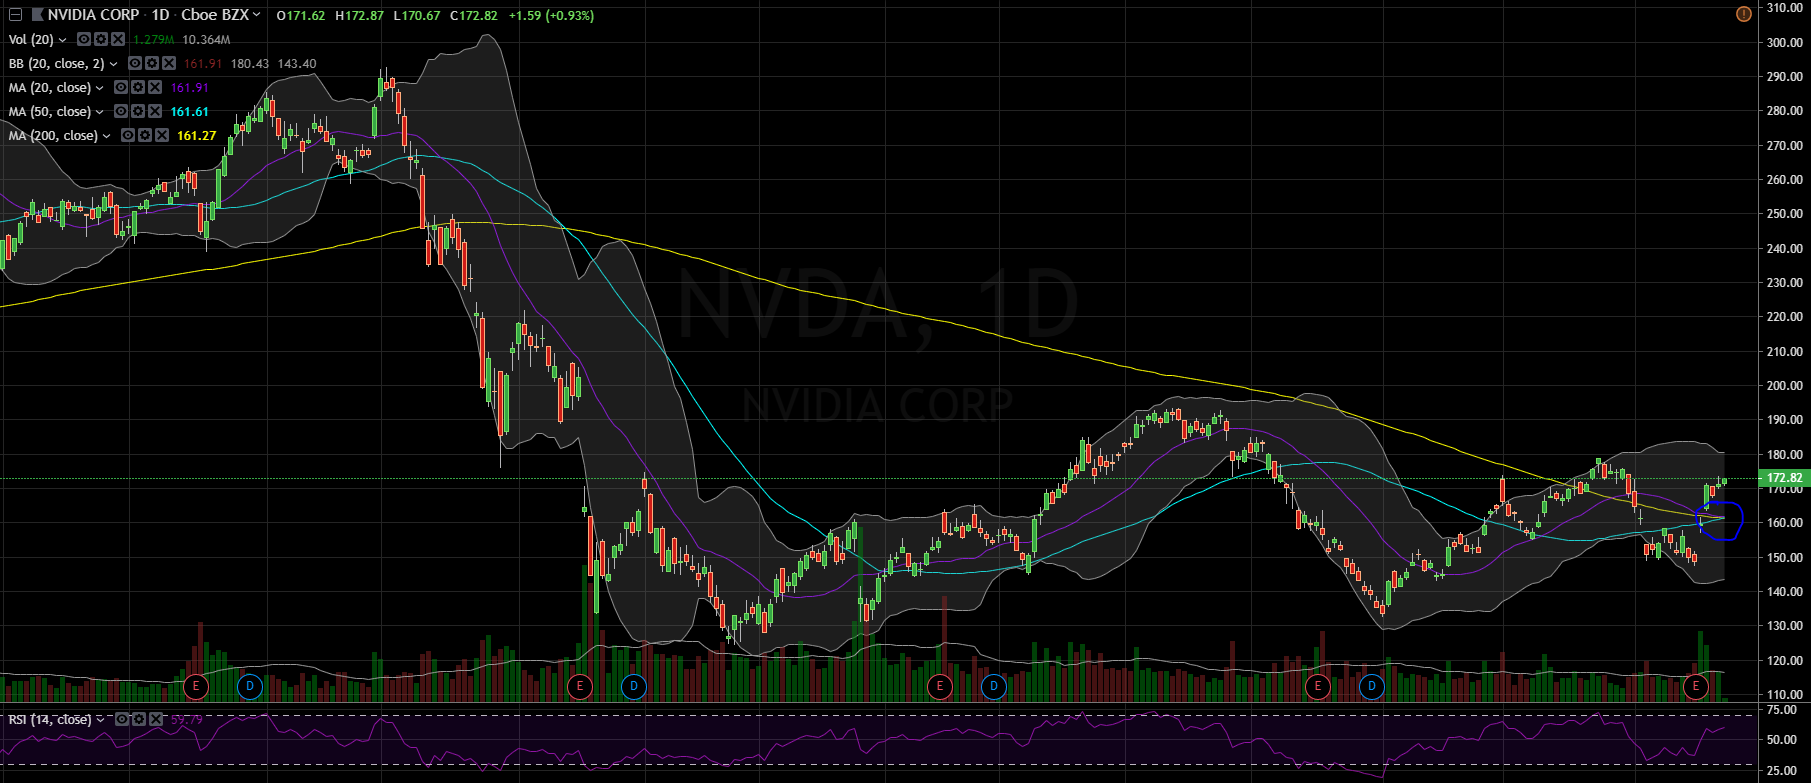This screenshot has width=1811, height=783.
Task: Click the orange data warning icon
Action: [x=1743, y=14]
